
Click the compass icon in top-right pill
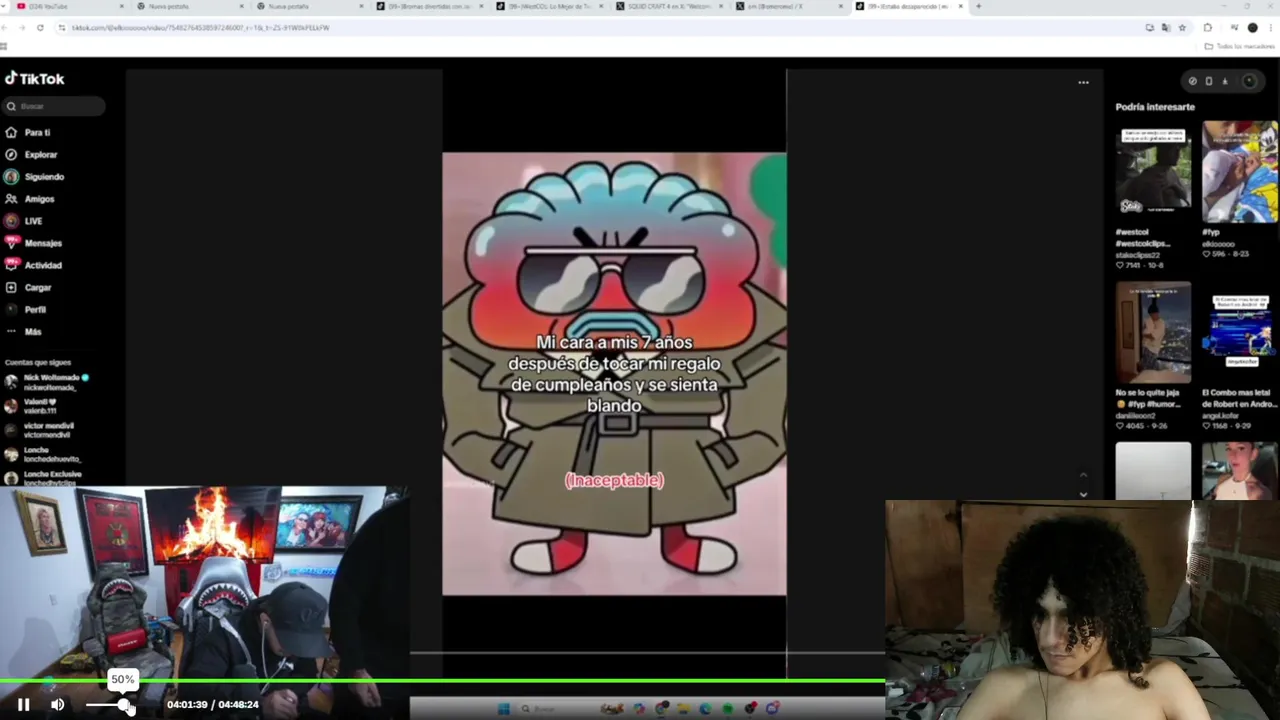1192,81
